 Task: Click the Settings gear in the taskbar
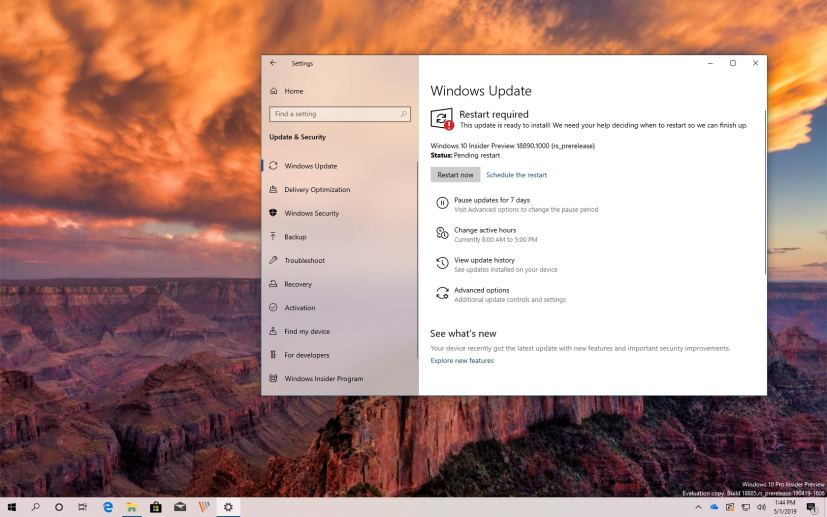pos(228,507)
